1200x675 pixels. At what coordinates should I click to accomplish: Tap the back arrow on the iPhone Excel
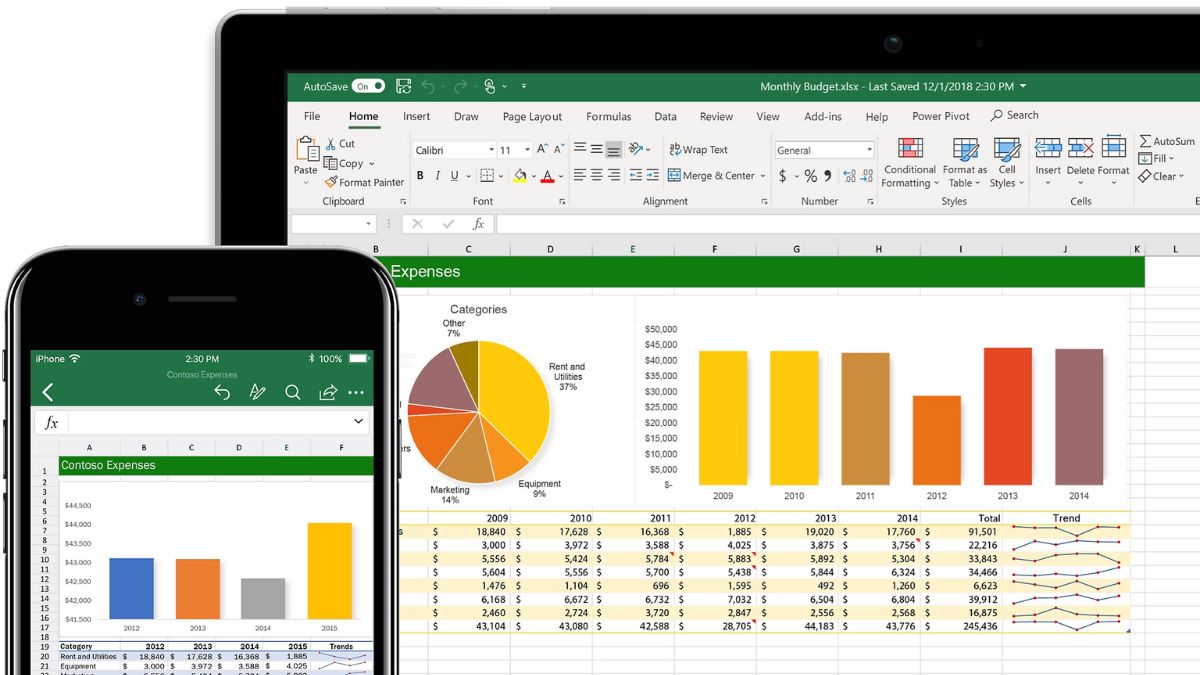click(48, 393)
